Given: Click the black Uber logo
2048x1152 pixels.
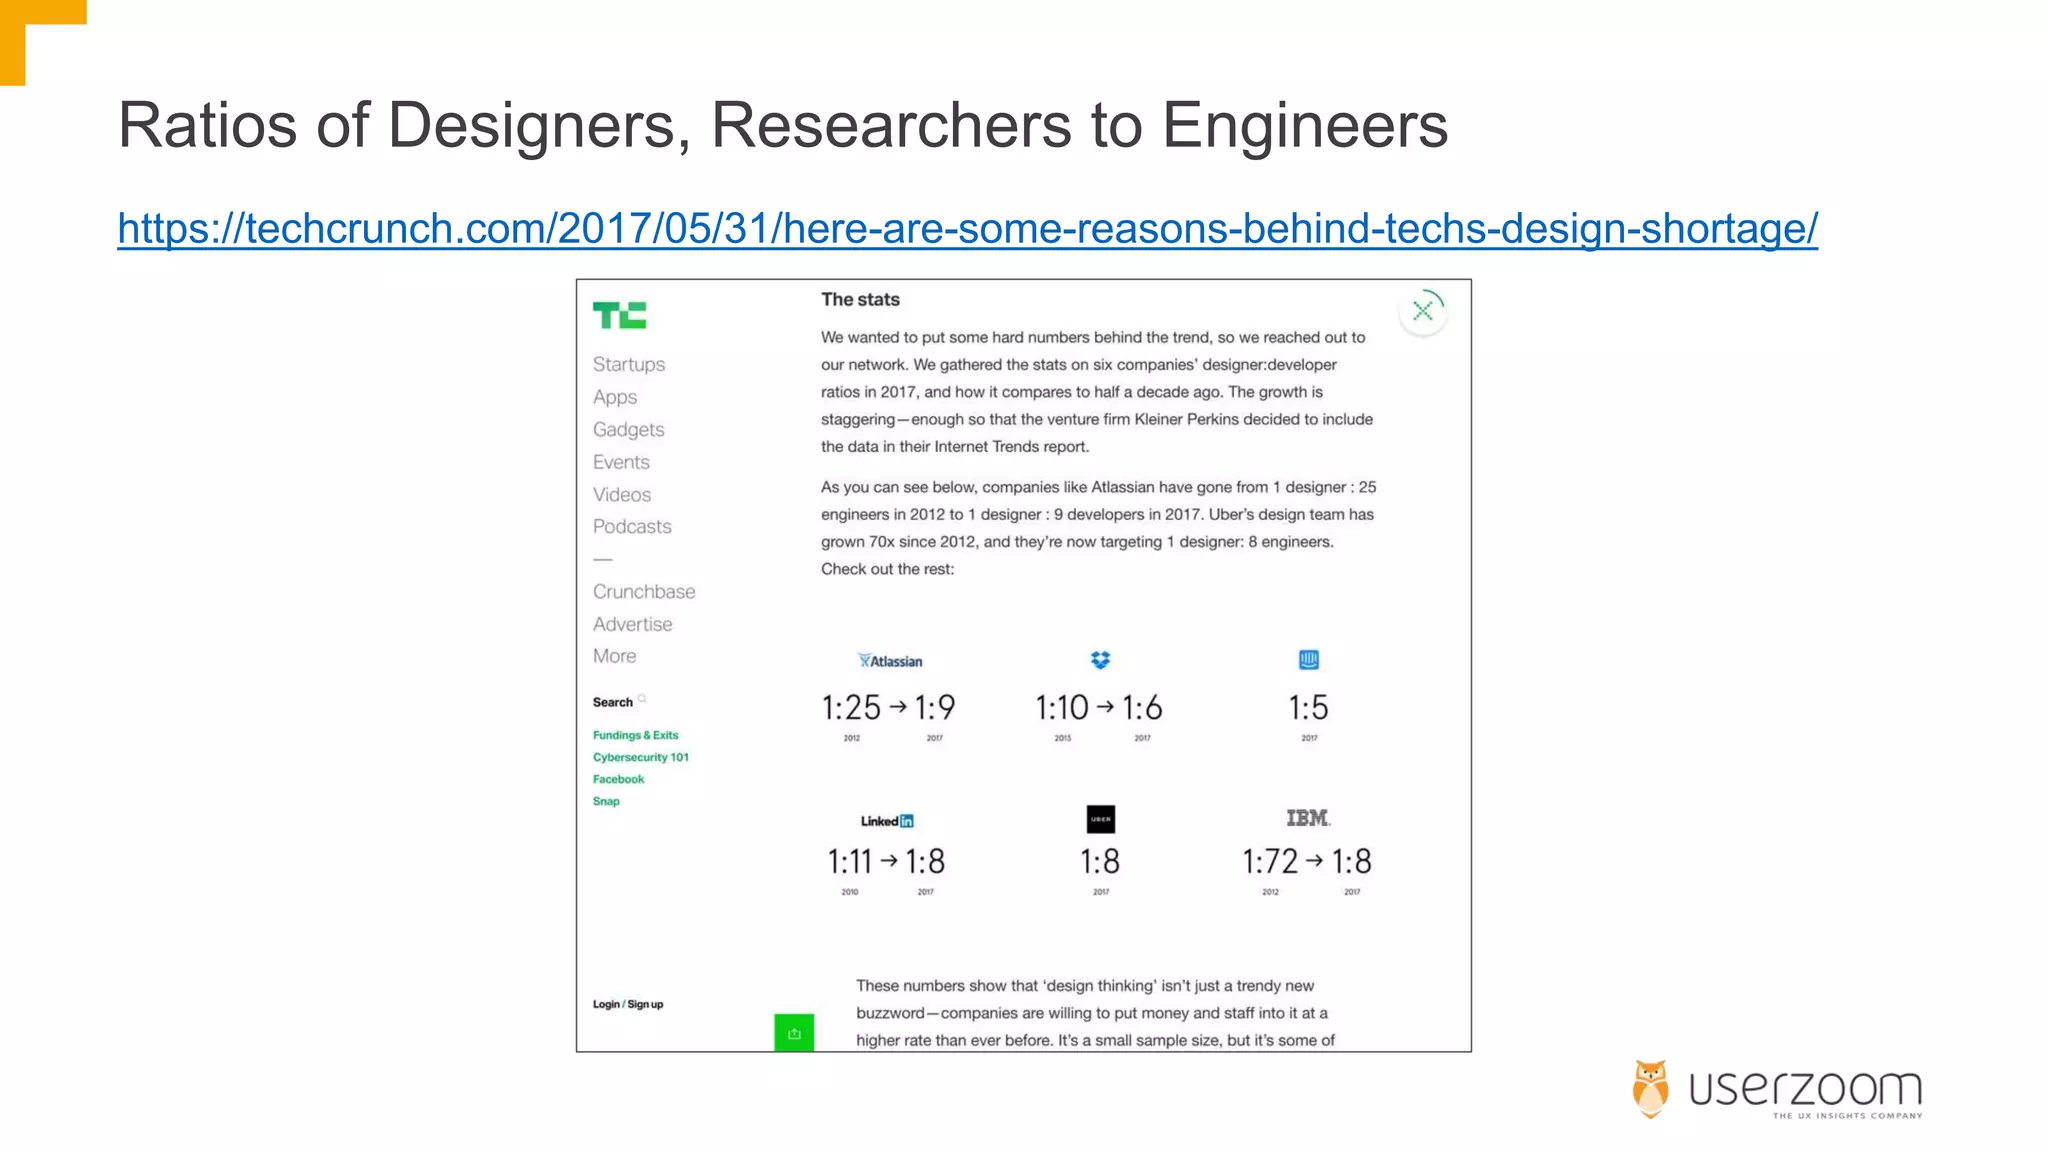Looking at the screenshot, I should point(1100,819).
